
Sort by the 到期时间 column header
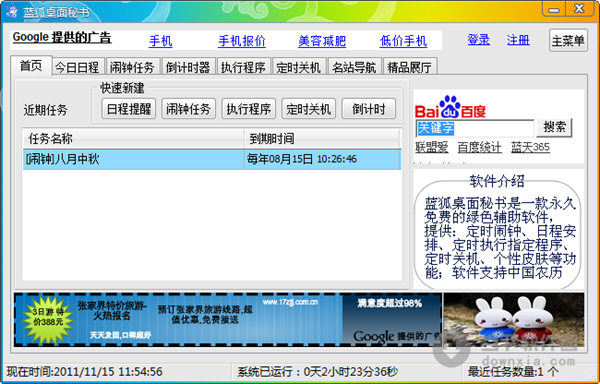tap(322, 138)
